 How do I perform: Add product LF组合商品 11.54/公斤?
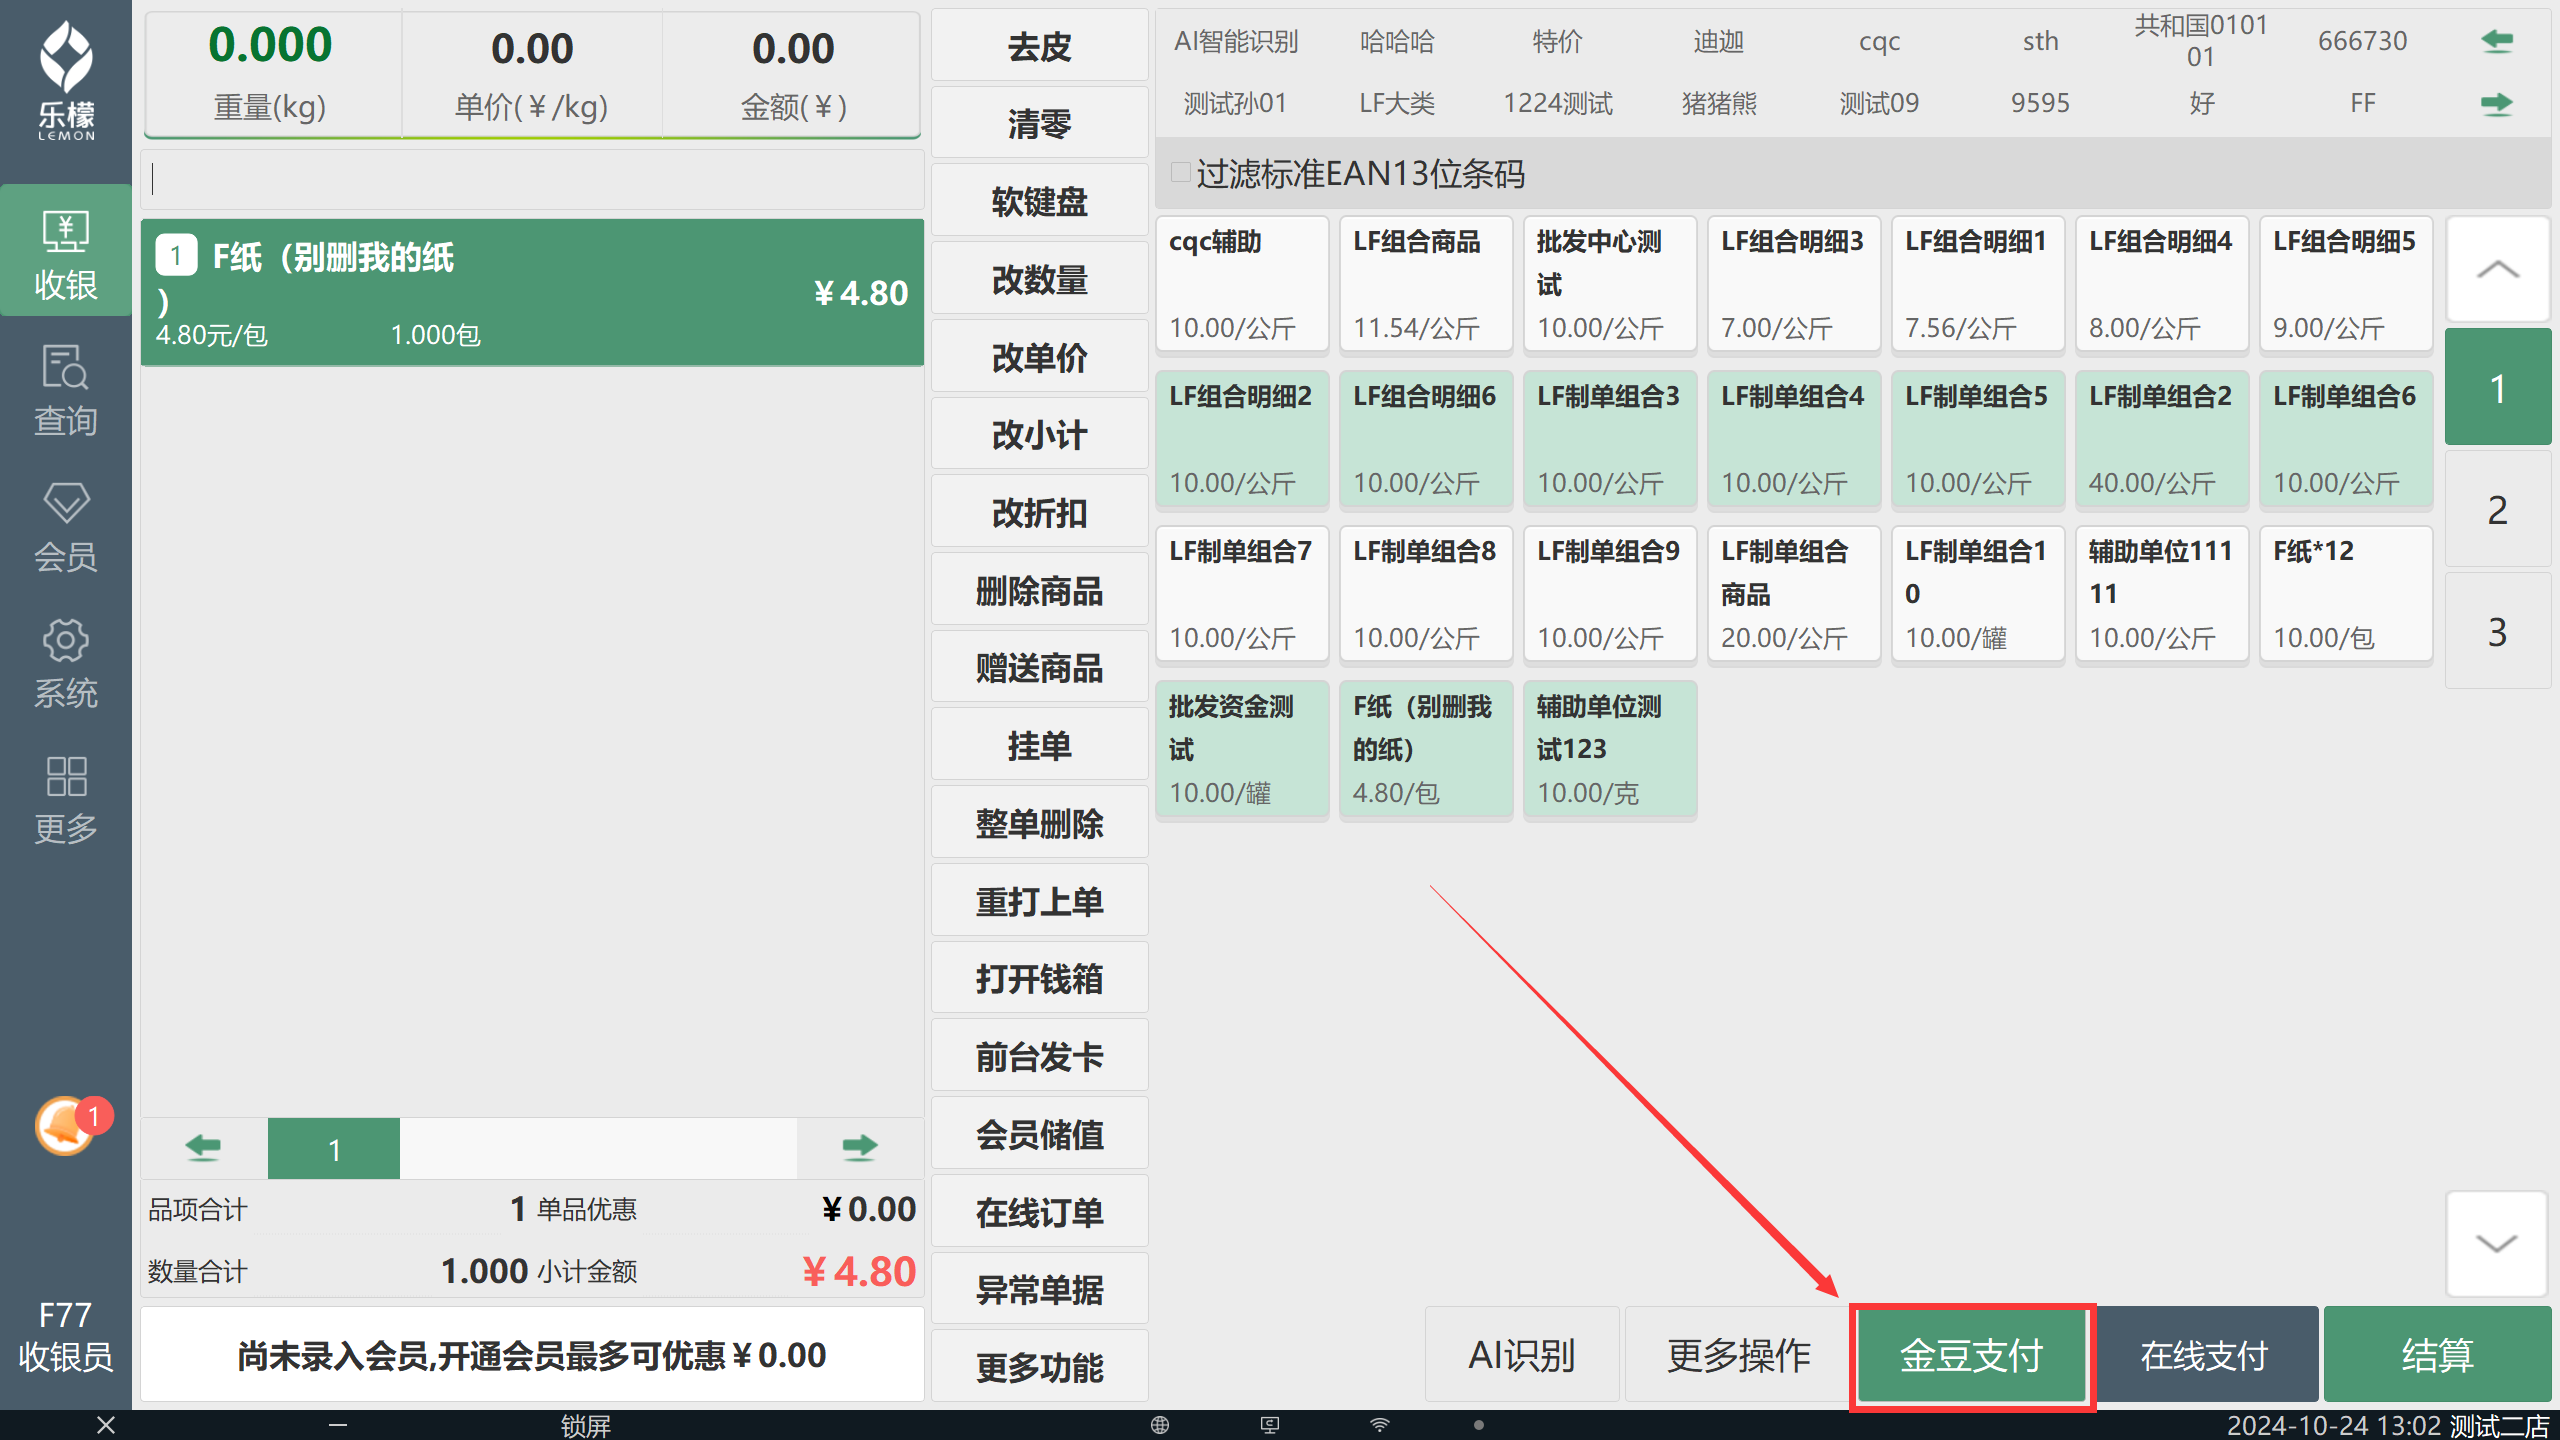click(1426, 285)
